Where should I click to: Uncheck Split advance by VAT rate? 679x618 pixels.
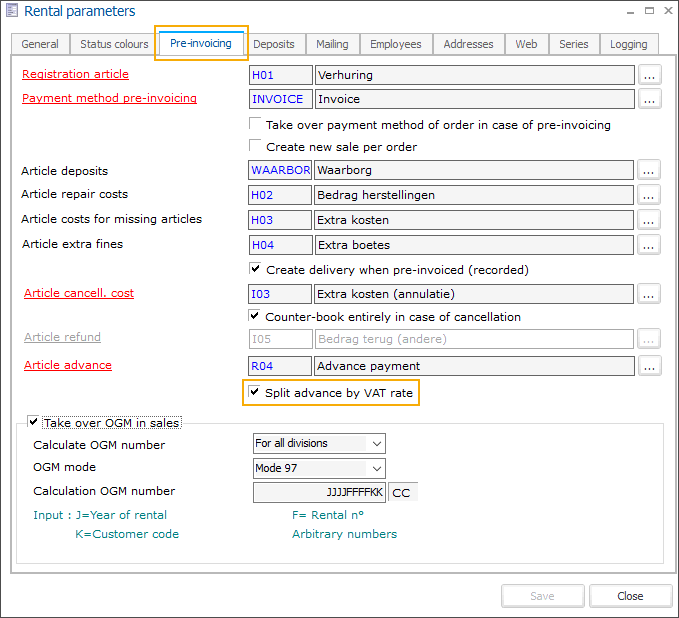click(x=255, y=393)
